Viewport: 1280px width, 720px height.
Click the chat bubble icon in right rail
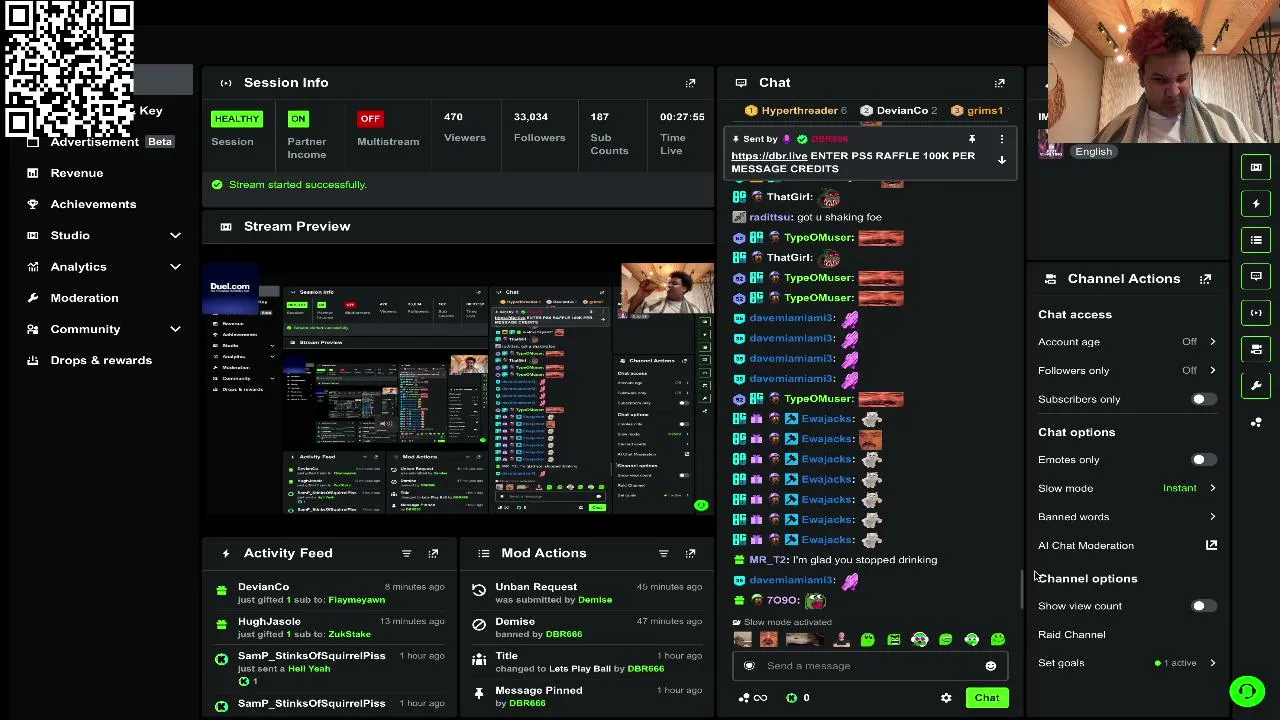click(x=1256, y=276)
